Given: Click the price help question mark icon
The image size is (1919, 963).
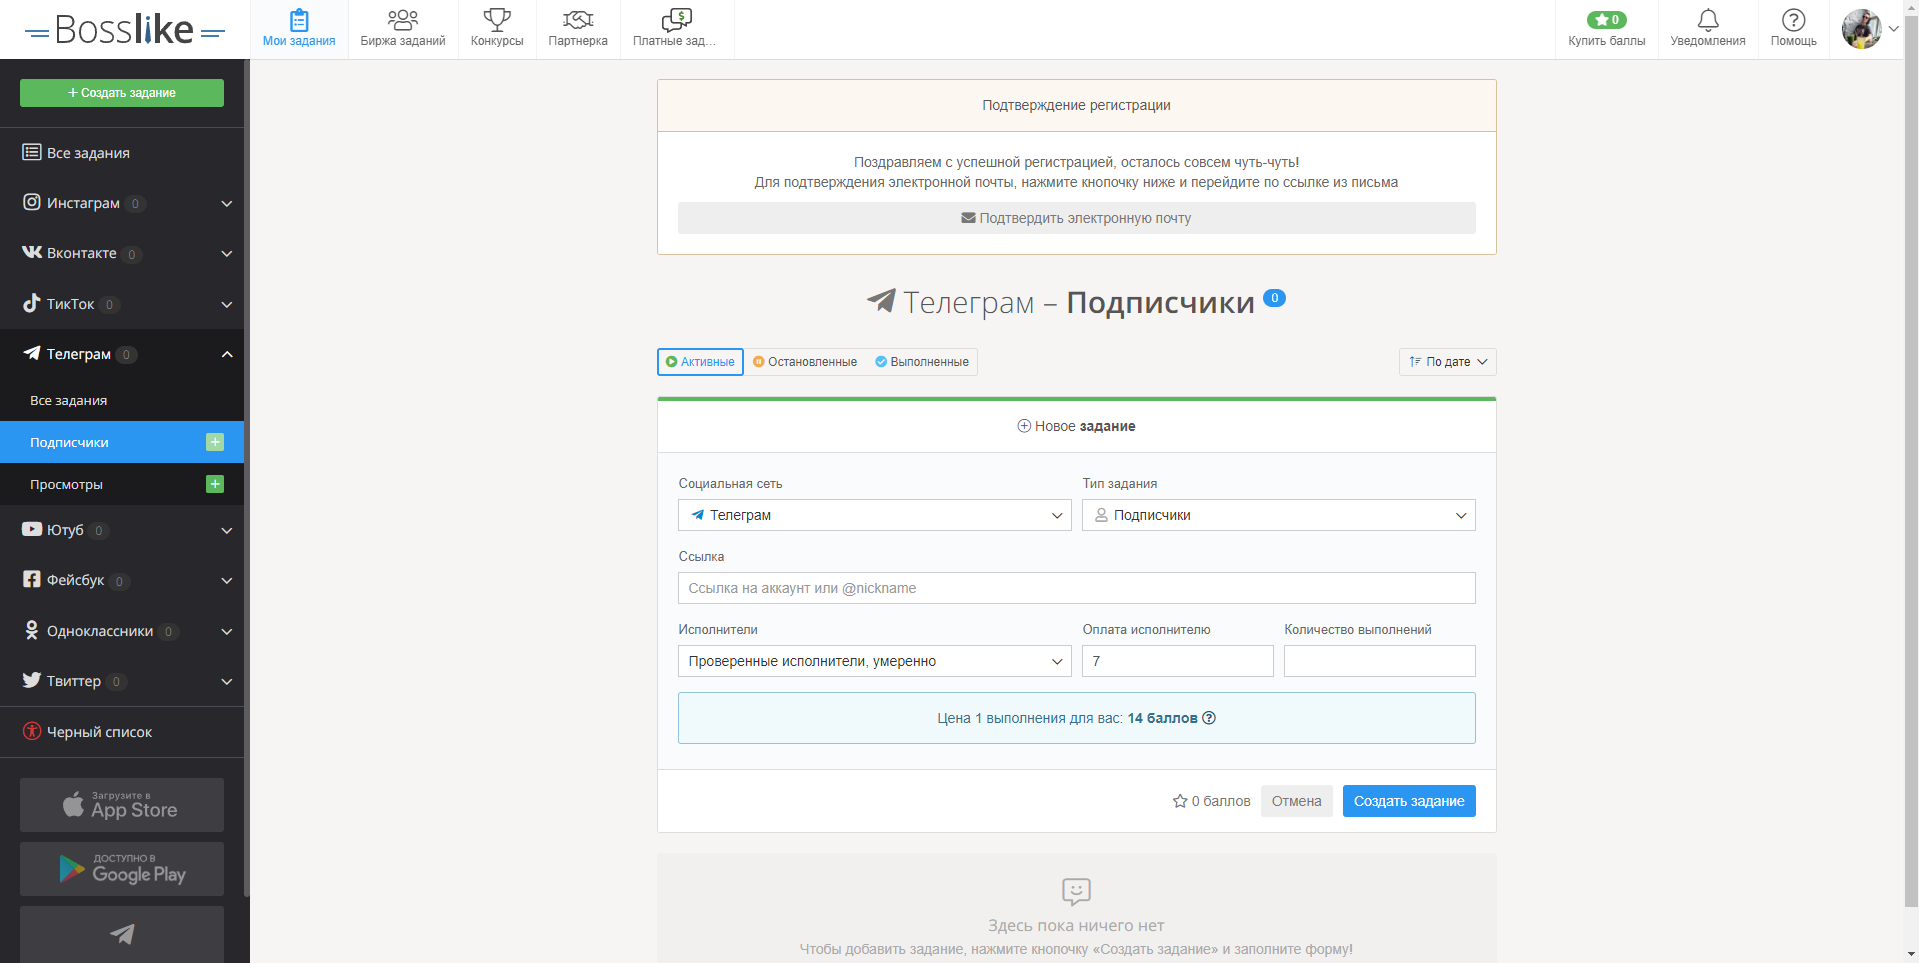Looking at the screenshot, I should (1209, 718).
